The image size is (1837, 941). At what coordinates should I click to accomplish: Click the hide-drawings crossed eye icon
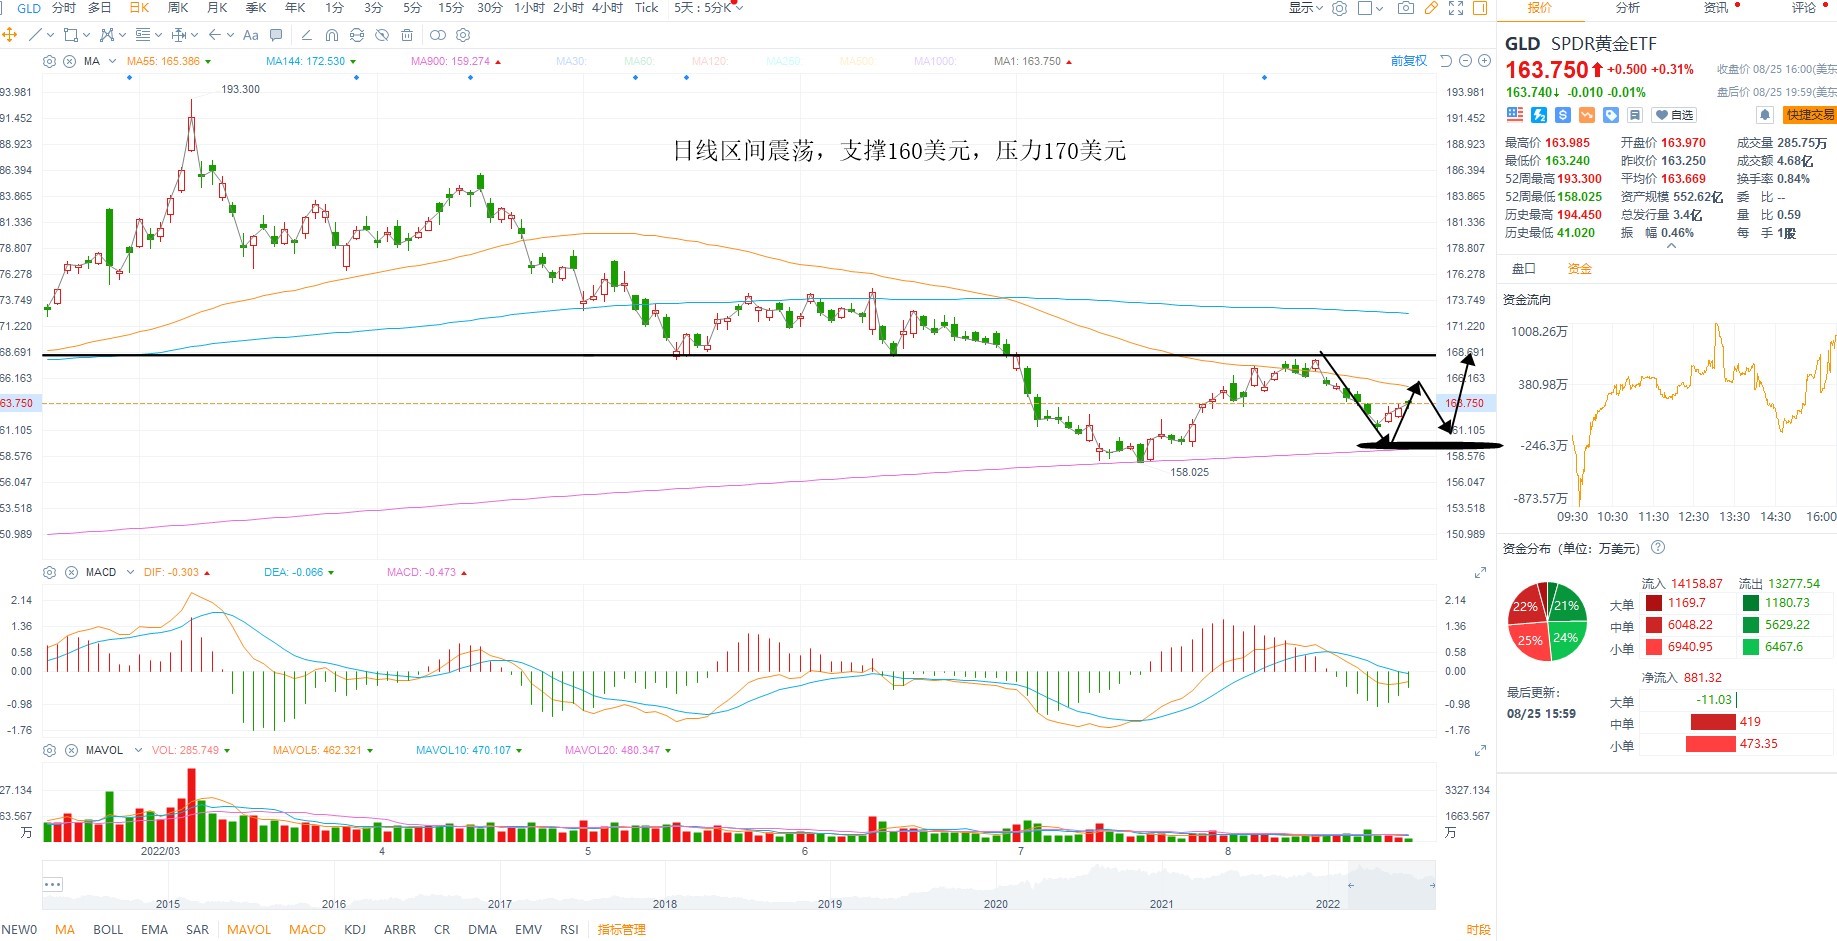pos(382,35)
